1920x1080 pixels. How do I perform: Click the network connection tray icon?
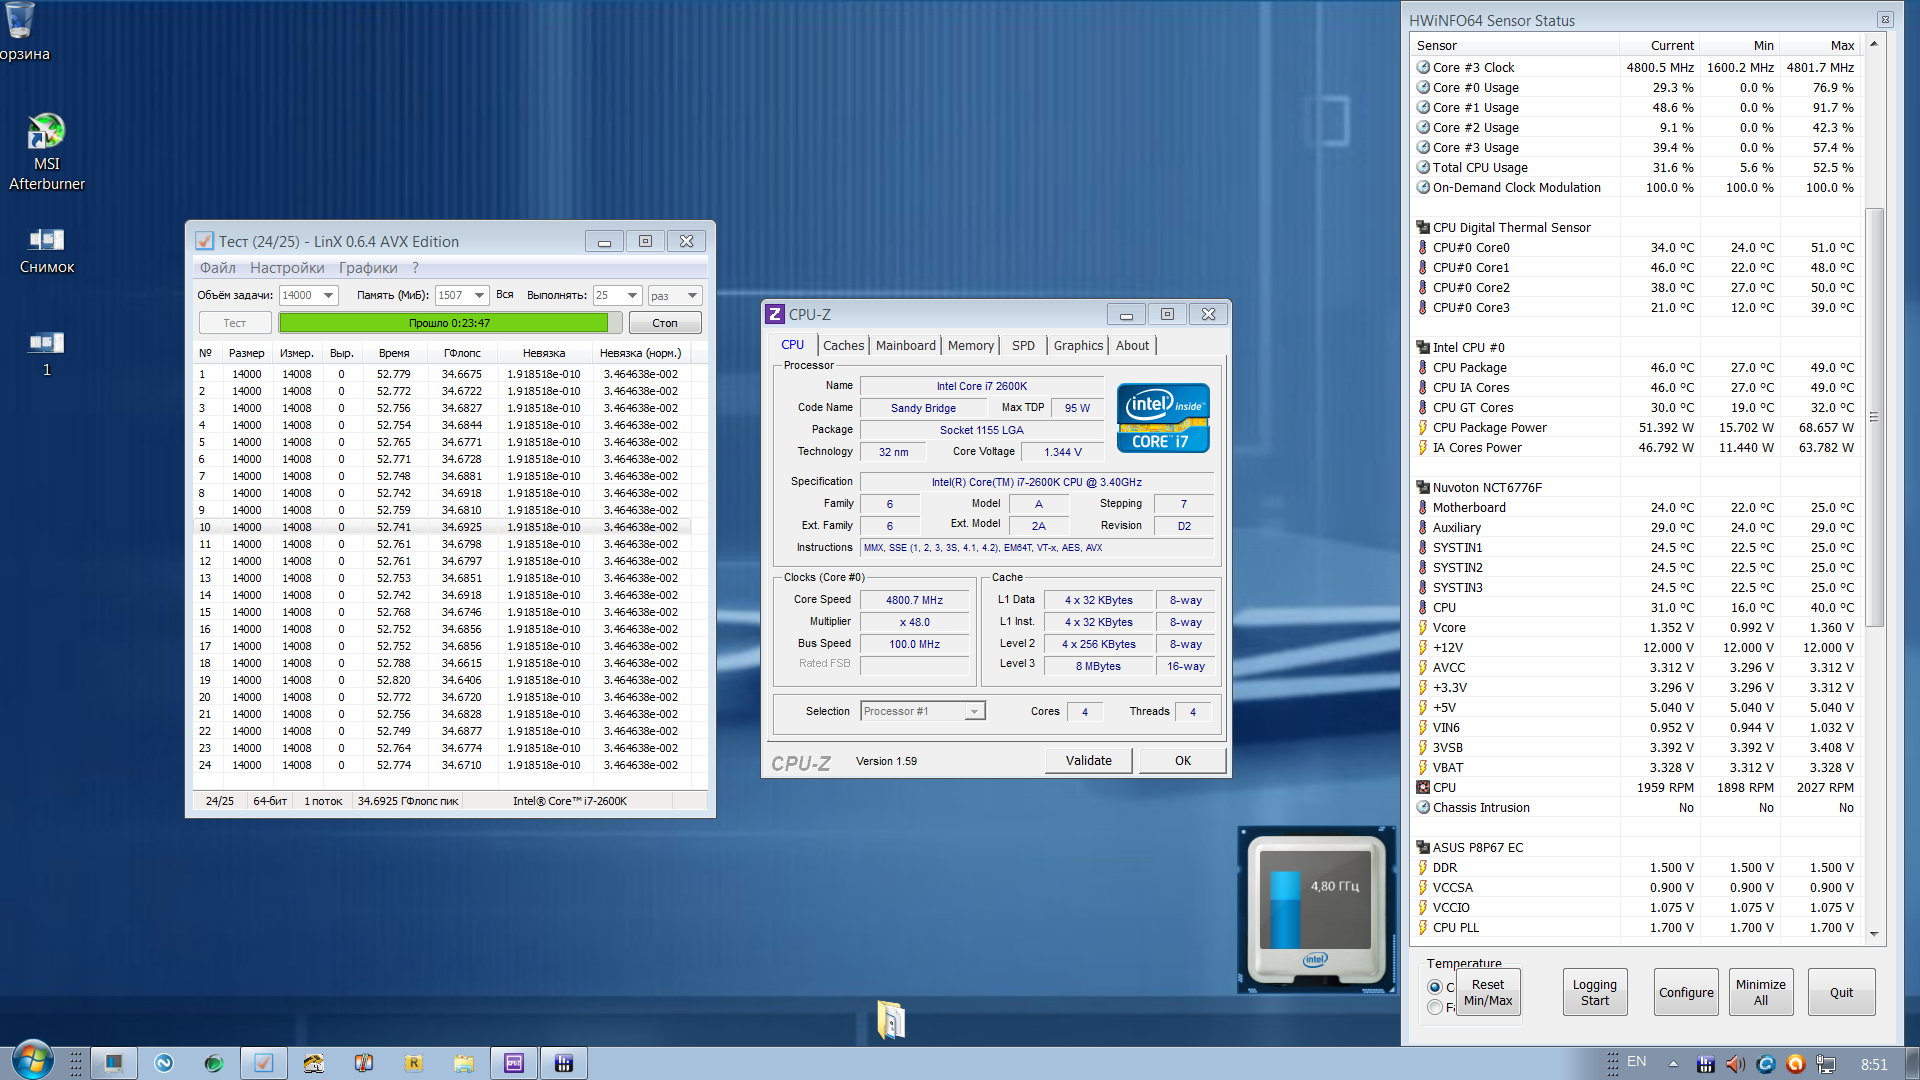pos(1826,1064)
